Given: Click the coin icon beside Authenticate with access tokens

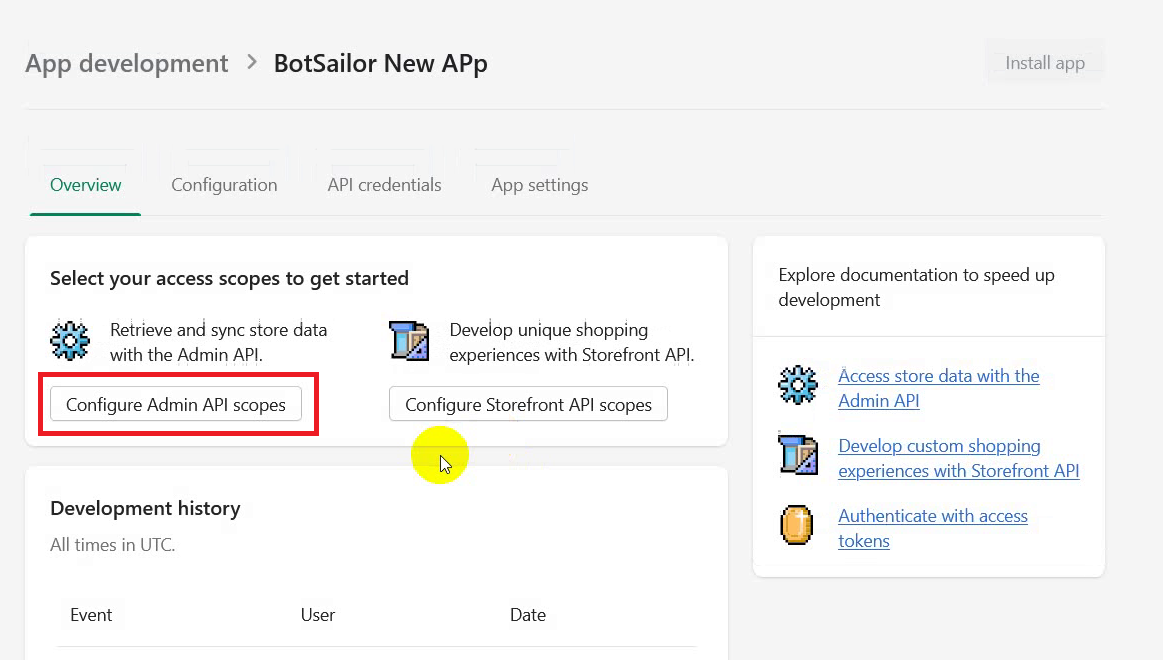Looking at the screenshot, I should point(797,525).
